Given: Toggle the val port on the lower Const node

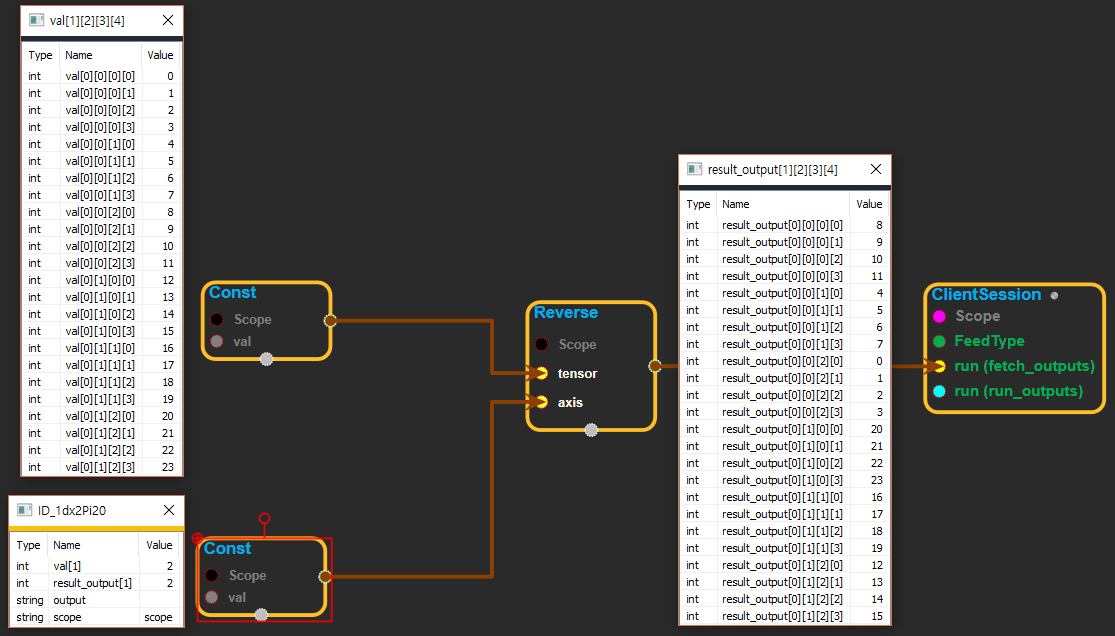Looking at the screenshot, I should pos(212,597).
